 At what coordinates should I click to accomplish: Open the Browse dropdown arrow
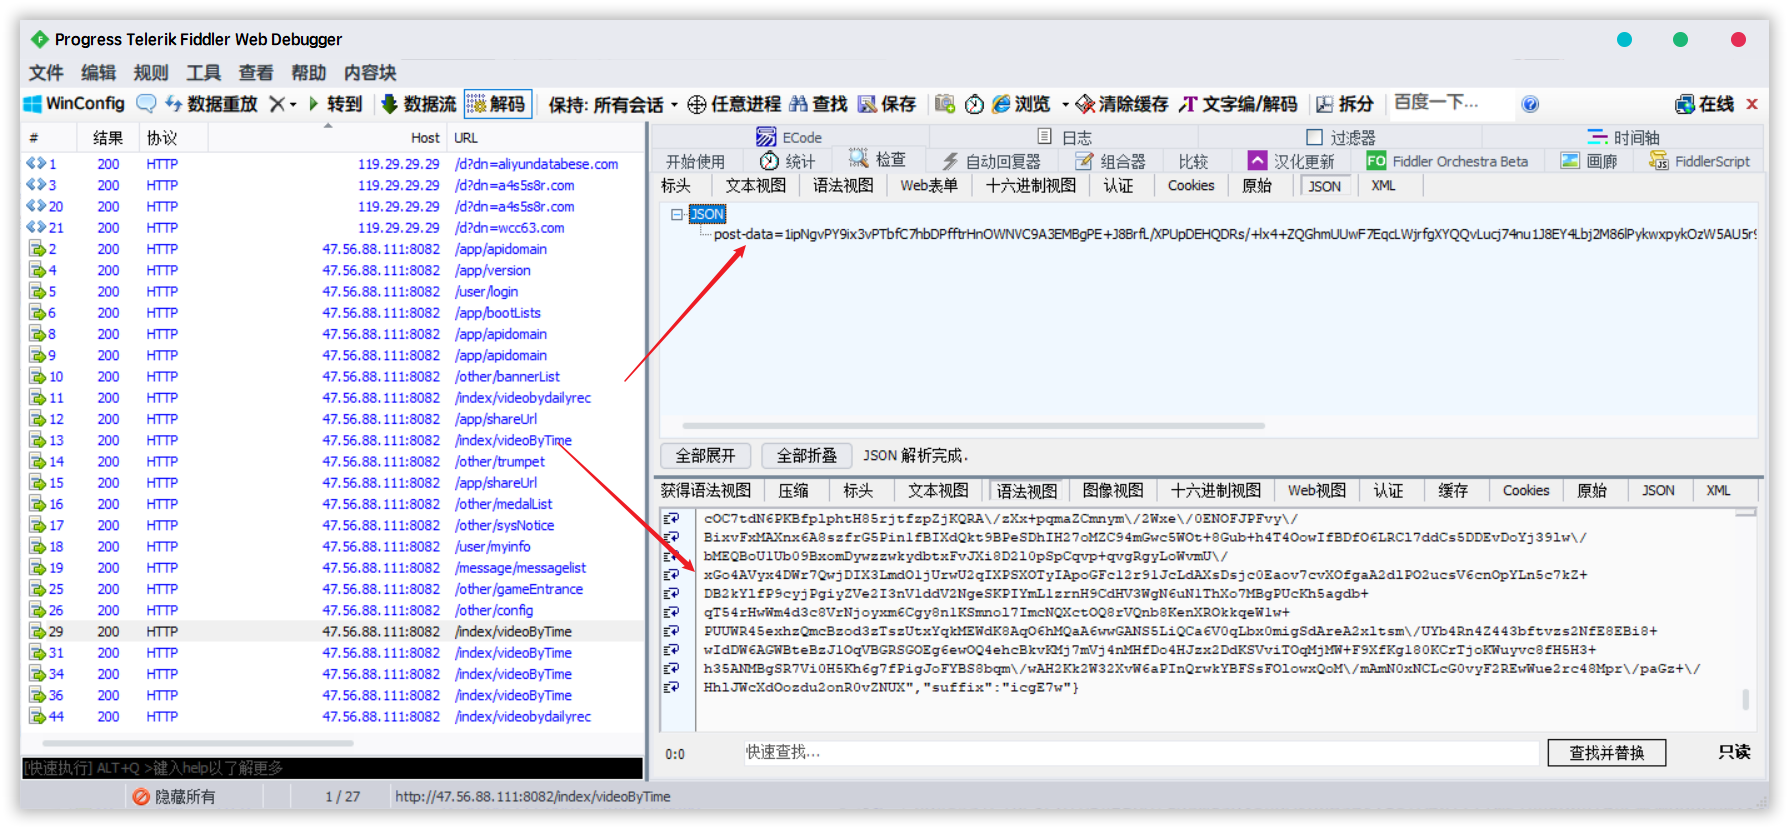point(1065,105)
